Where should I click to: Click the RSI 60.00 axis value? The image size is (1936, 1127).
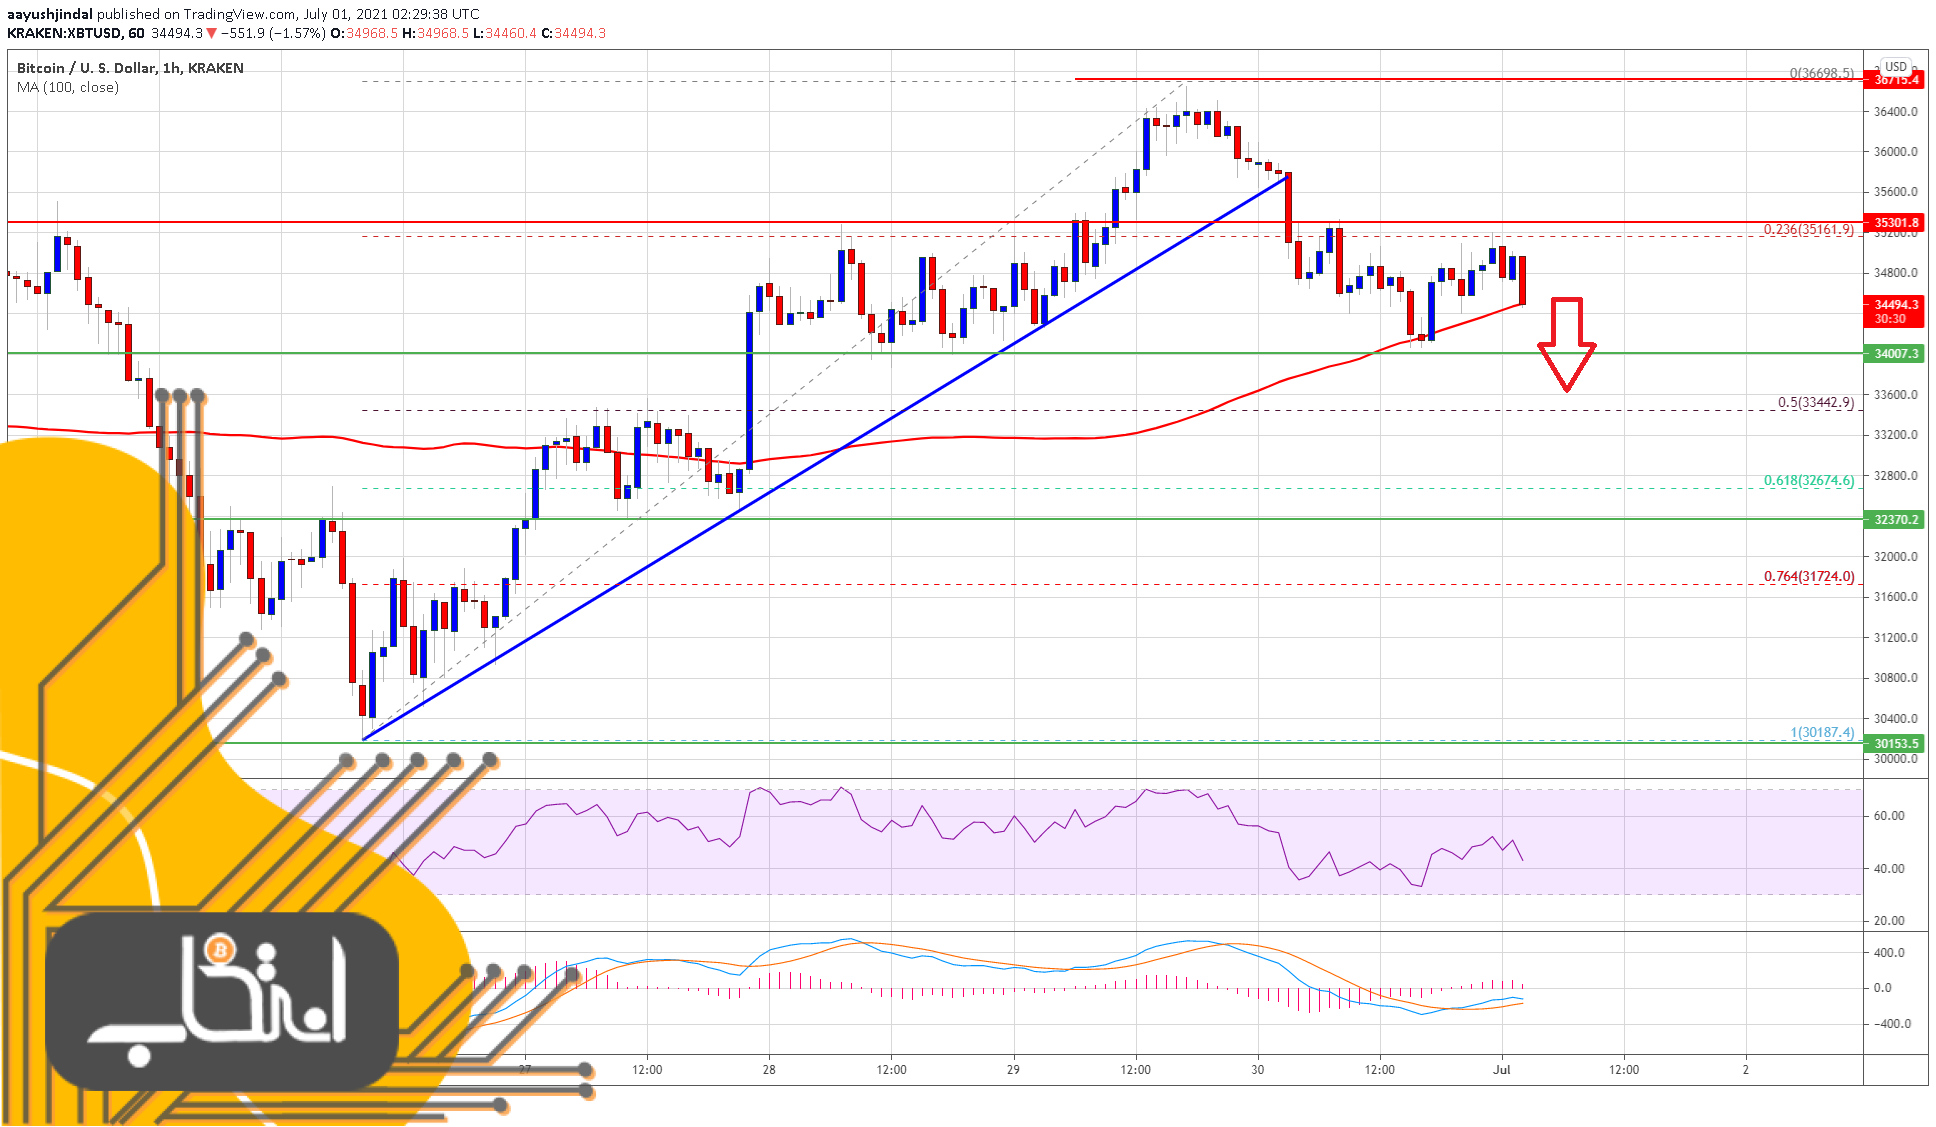1889,816
